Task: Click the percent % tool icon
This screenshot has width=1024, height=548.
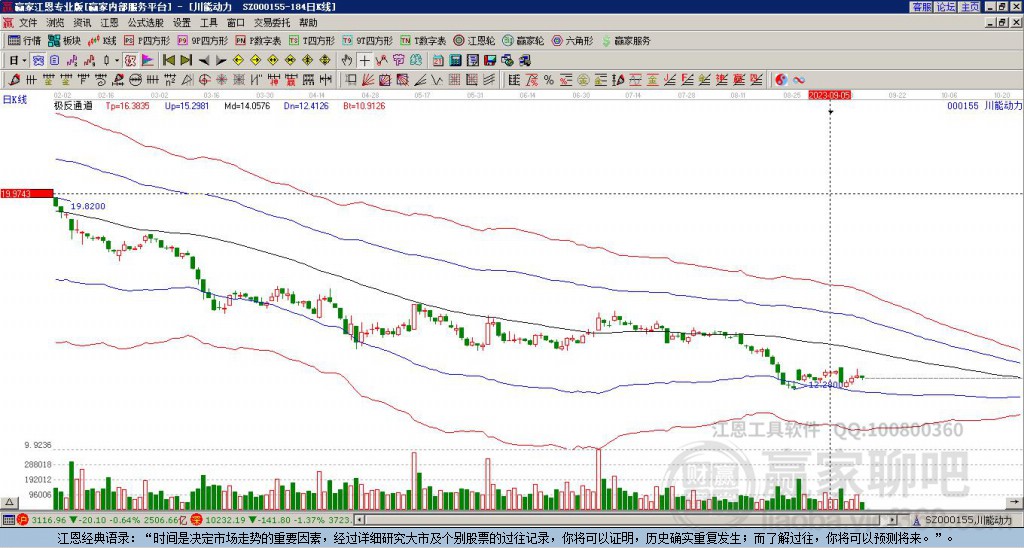Action: pyautogui.click(x=549, y=80)
